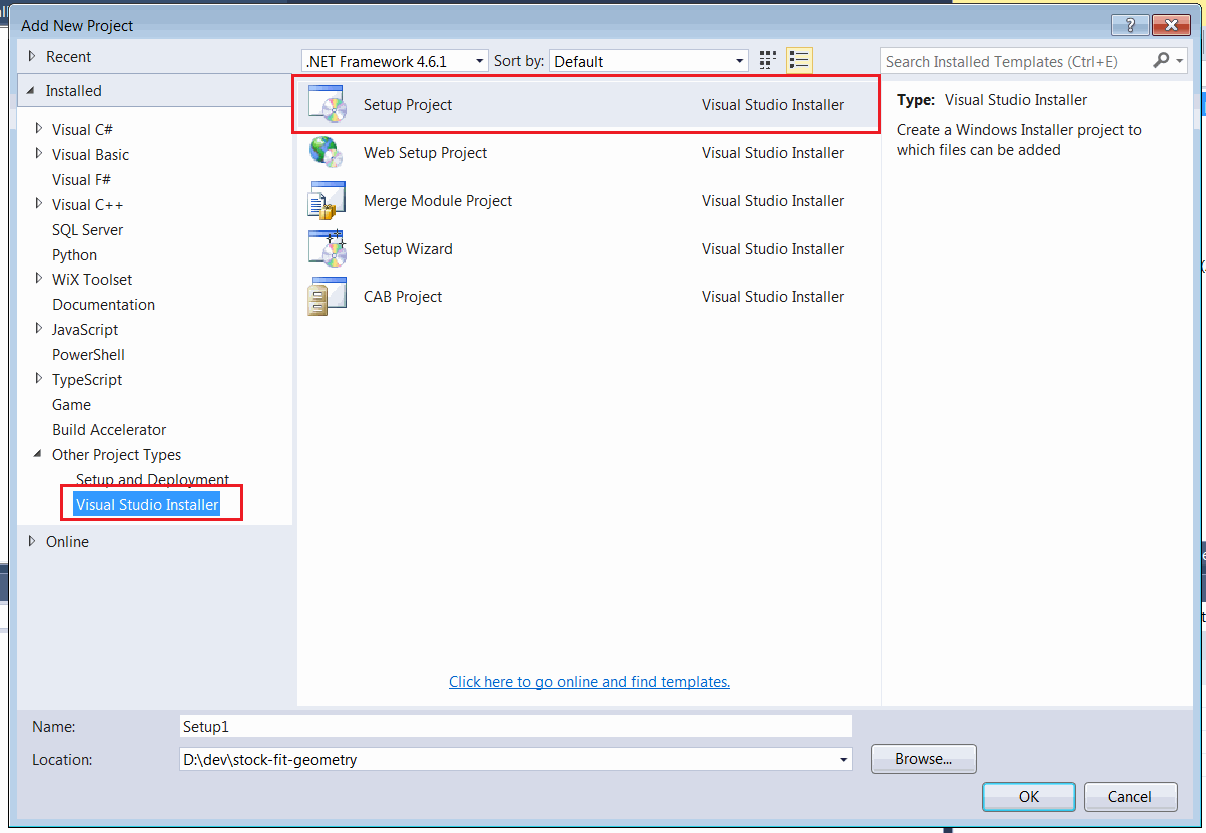This screenshot has height=833, width=1206.
Task: Select Documentation category
Action: click(x=104, y=304)
